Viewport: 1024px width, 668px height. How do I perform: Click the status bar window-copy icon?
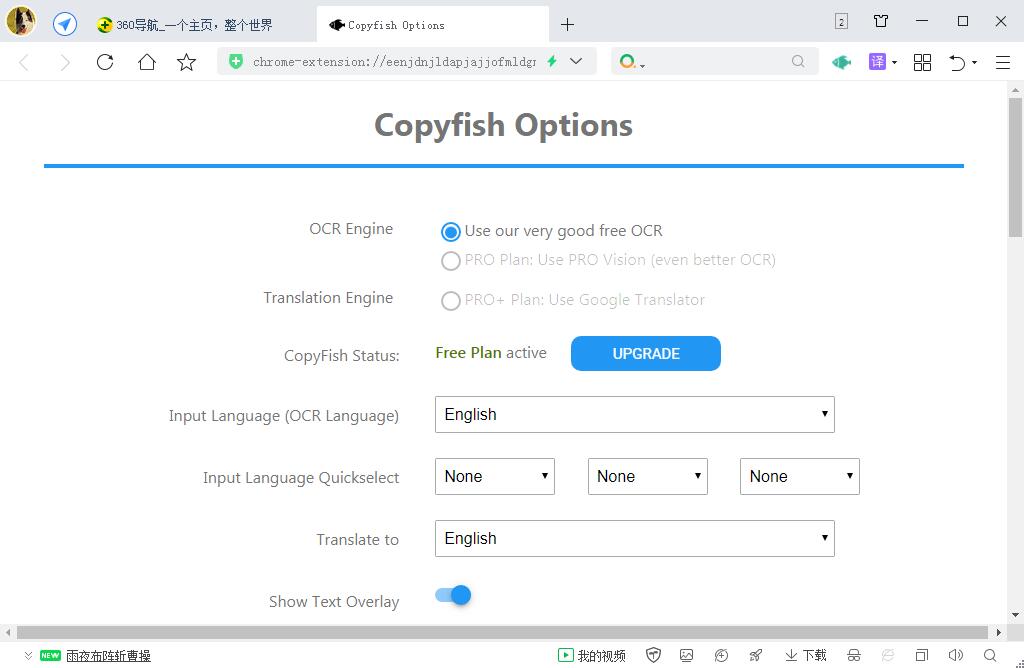tap(921, 655)
